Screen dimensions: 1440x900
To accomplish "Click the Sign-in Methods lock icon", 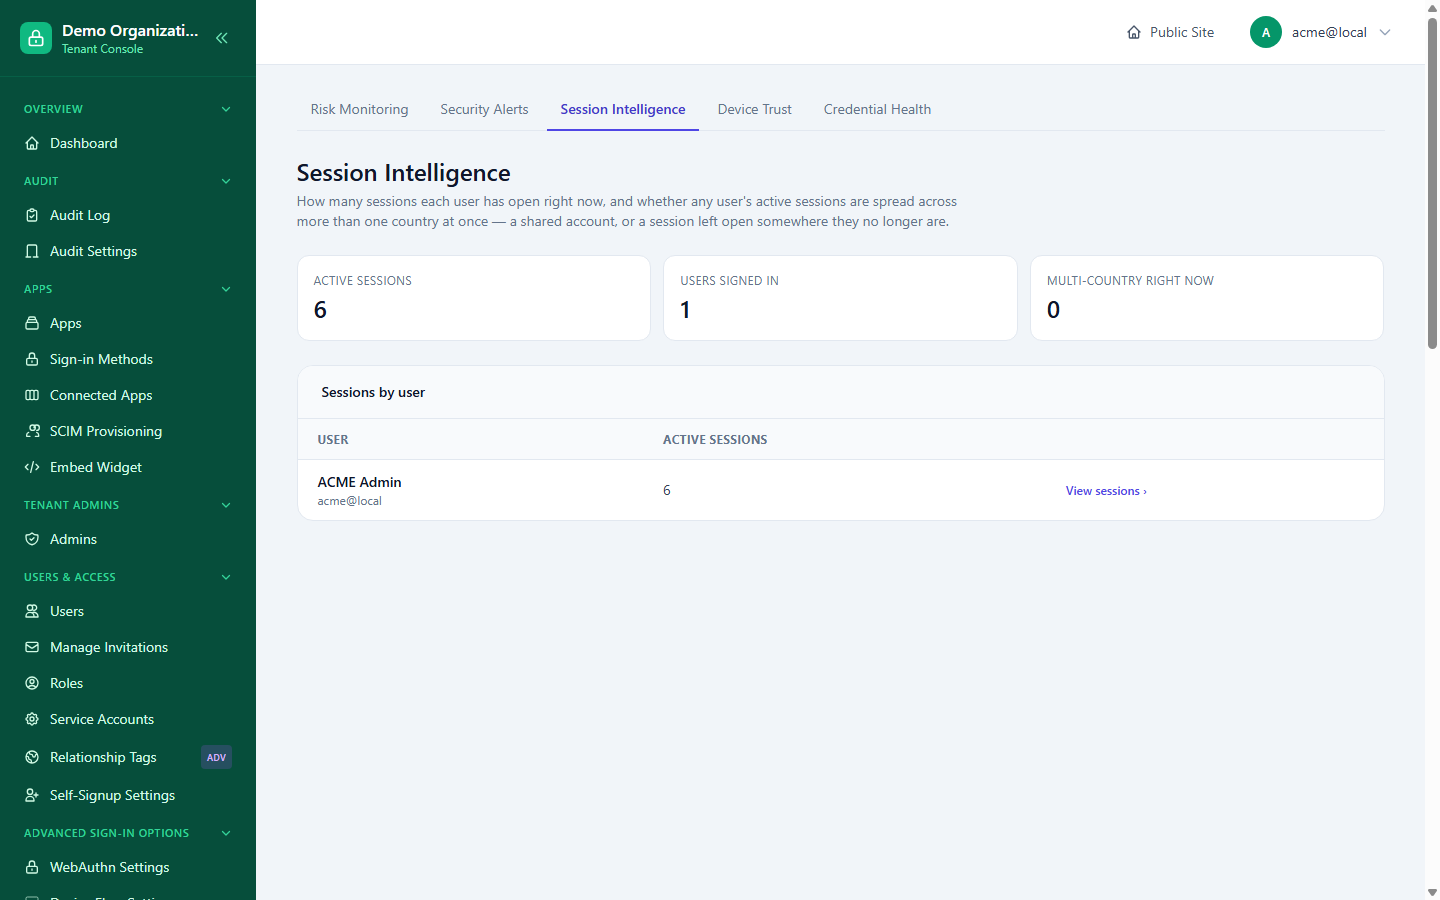I will pos(32,359).
